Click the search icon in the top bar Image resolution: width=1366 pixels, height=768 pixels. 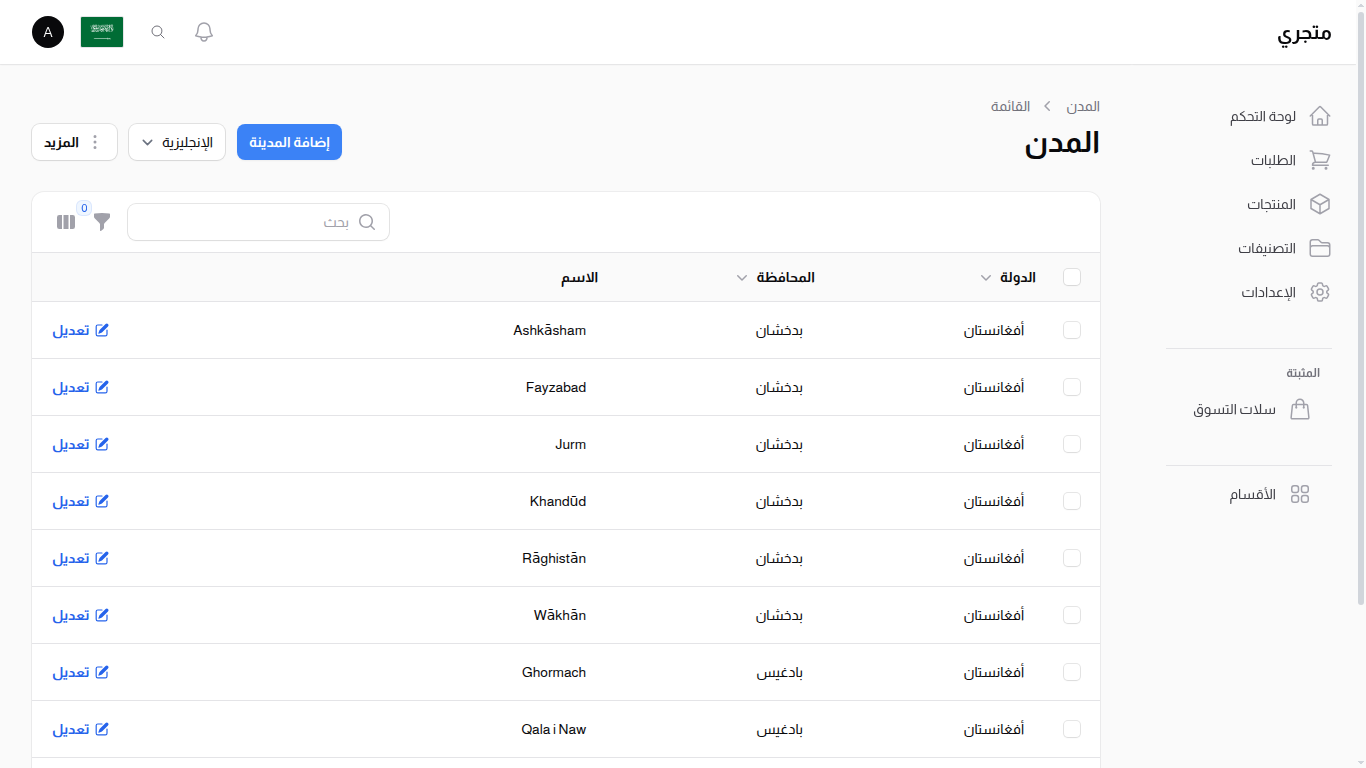click(157, 31)
